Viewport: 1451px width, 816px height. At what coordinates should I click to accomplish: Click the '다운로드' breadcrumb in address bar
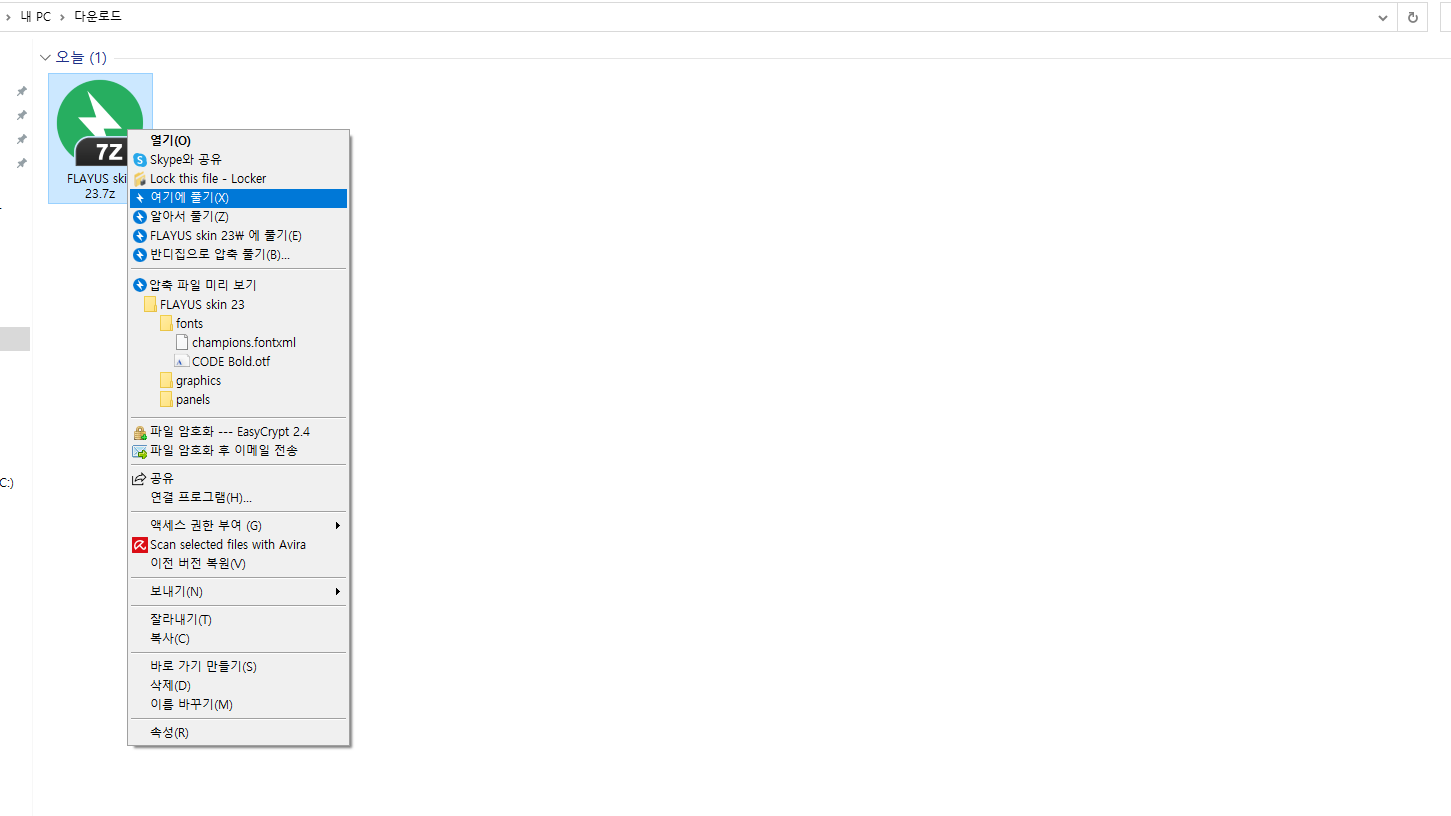tap(98, 17)
